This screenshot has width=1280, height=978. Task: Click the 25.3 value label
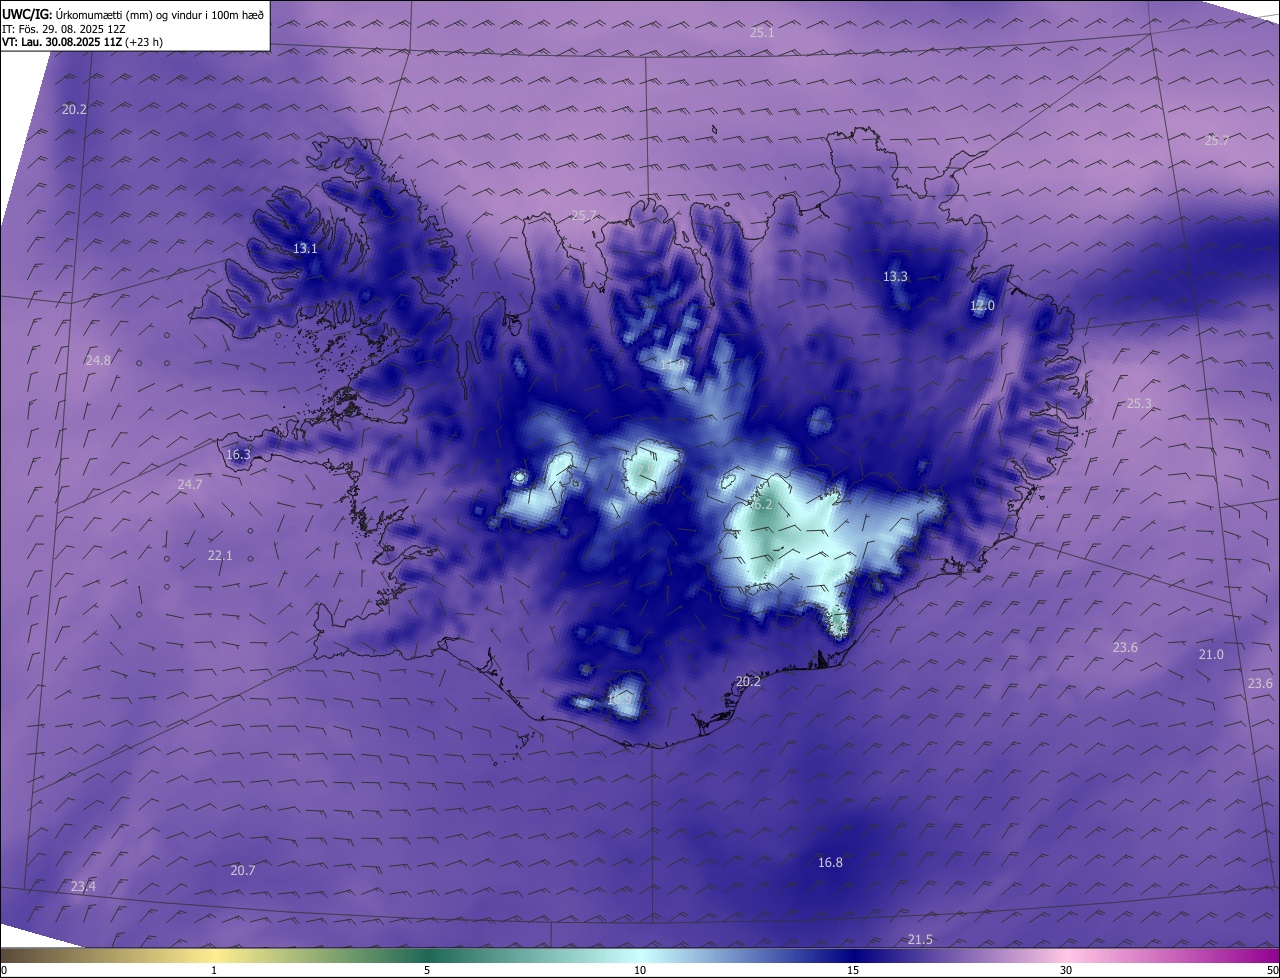coord(1139,404)
